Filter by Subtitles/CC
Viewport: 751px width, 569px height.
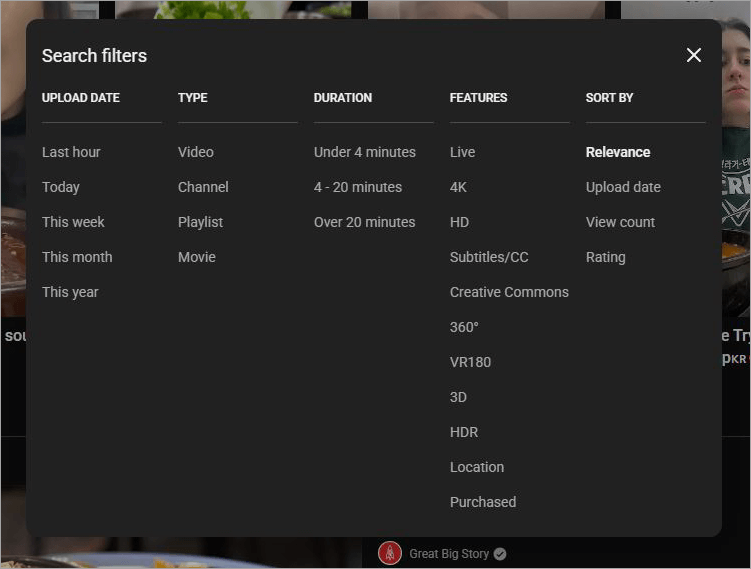(489, 257)
